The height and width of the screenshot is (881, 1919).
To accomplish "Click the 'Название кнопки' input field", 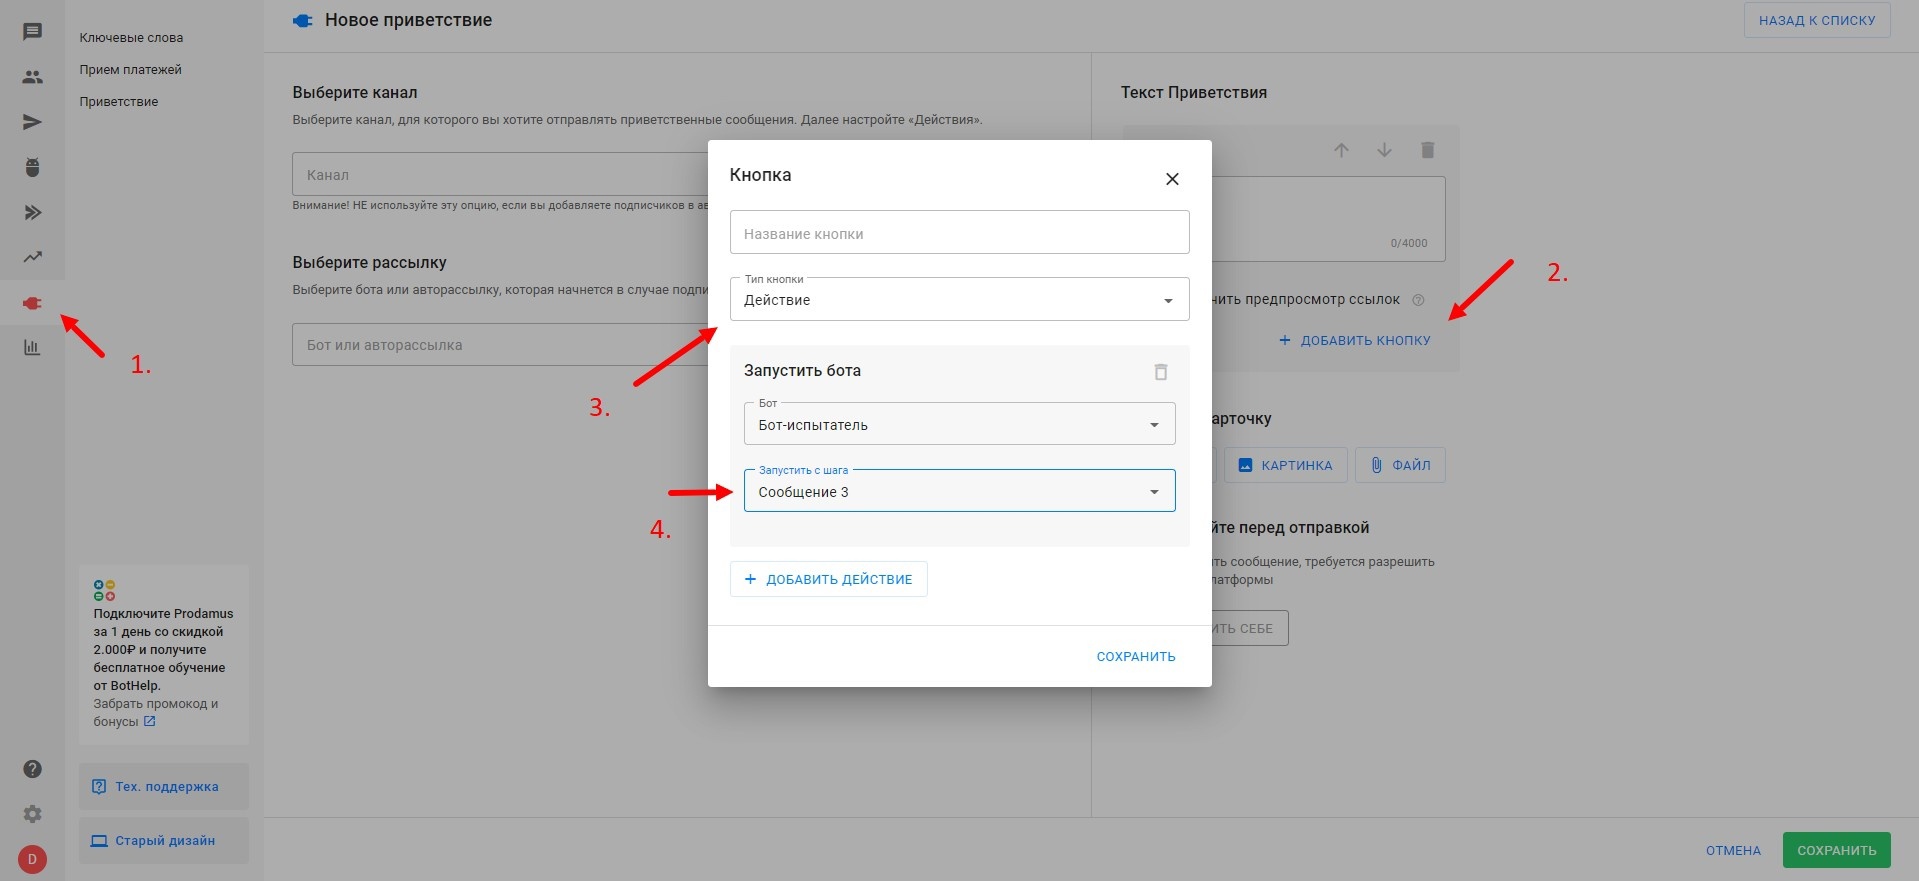I will tap(959, 233).
